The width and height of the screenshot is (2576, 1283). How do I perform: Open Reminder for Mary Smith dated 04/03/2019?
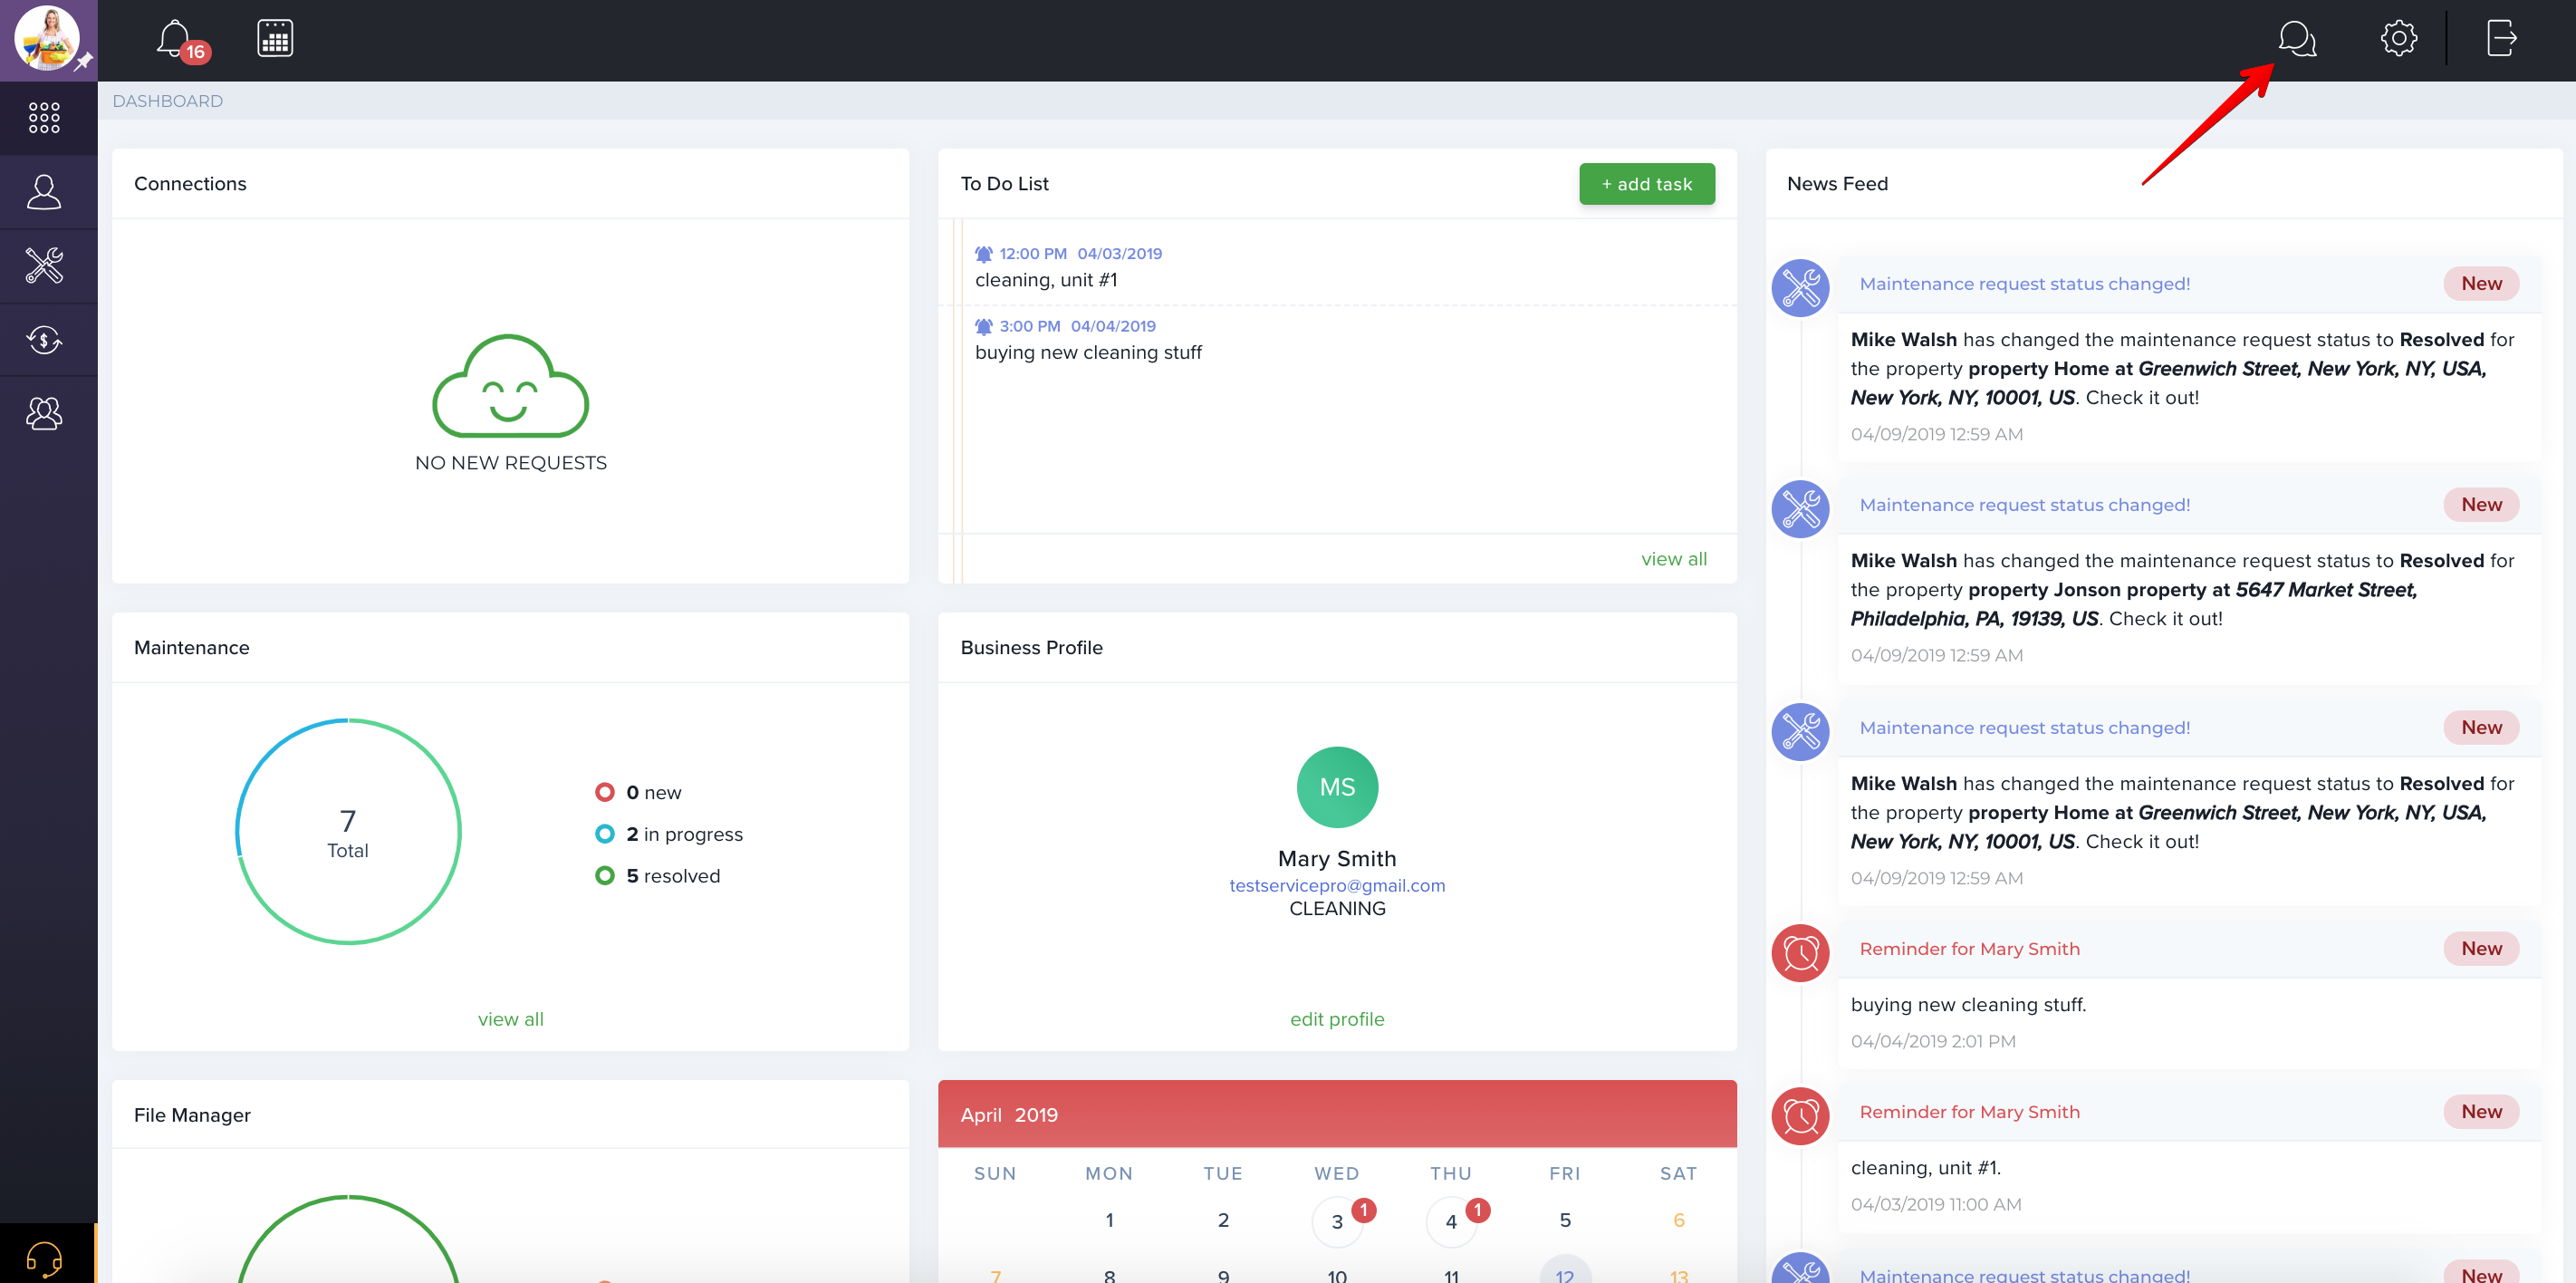(1969, 1112)
